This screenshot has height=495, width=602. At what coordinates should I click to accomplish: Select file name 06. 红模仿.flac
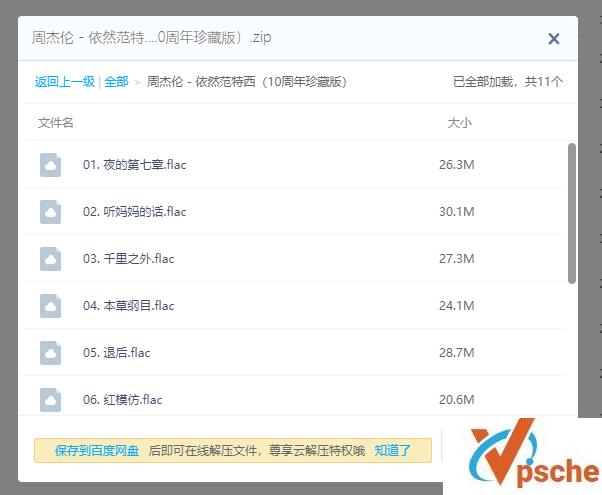click(x=123, y=400)
